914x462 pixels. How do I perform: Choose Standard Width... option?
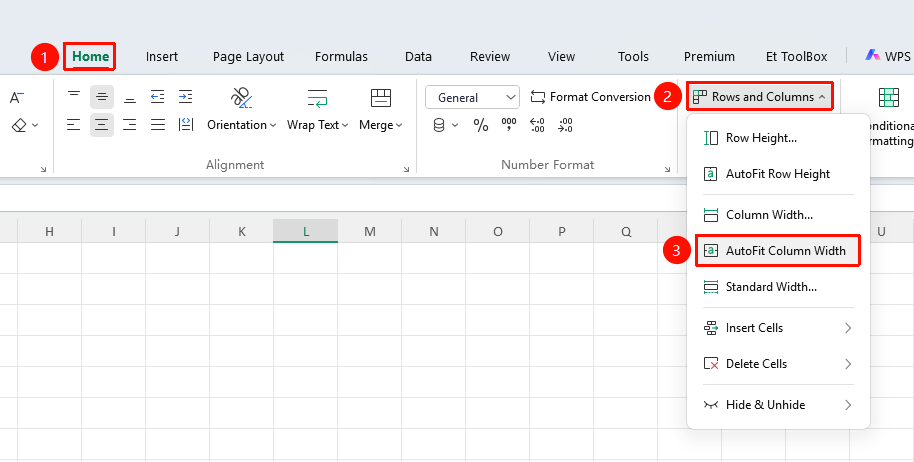[x=778, y=287]
